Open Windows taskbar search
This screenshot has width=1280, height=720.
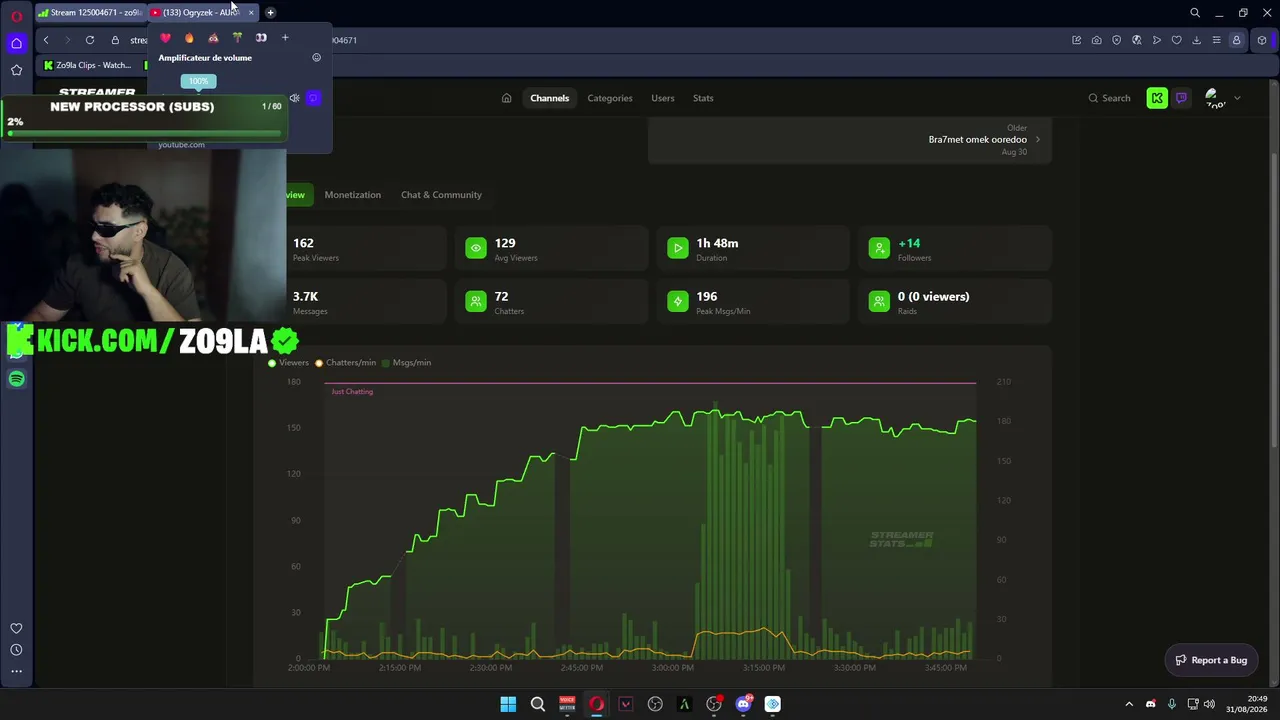(x=538, y=704)
